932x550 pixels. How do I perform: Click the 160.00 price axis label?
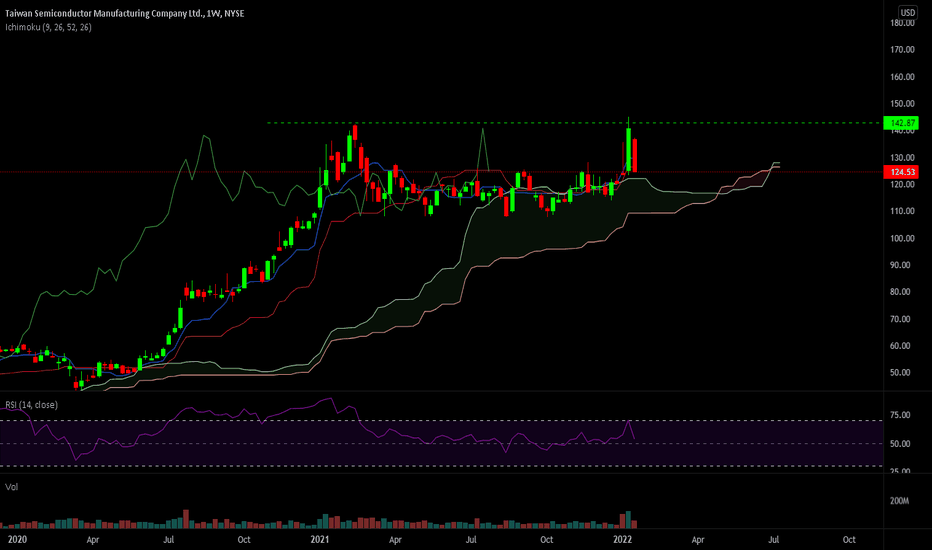tap(902, 77)
